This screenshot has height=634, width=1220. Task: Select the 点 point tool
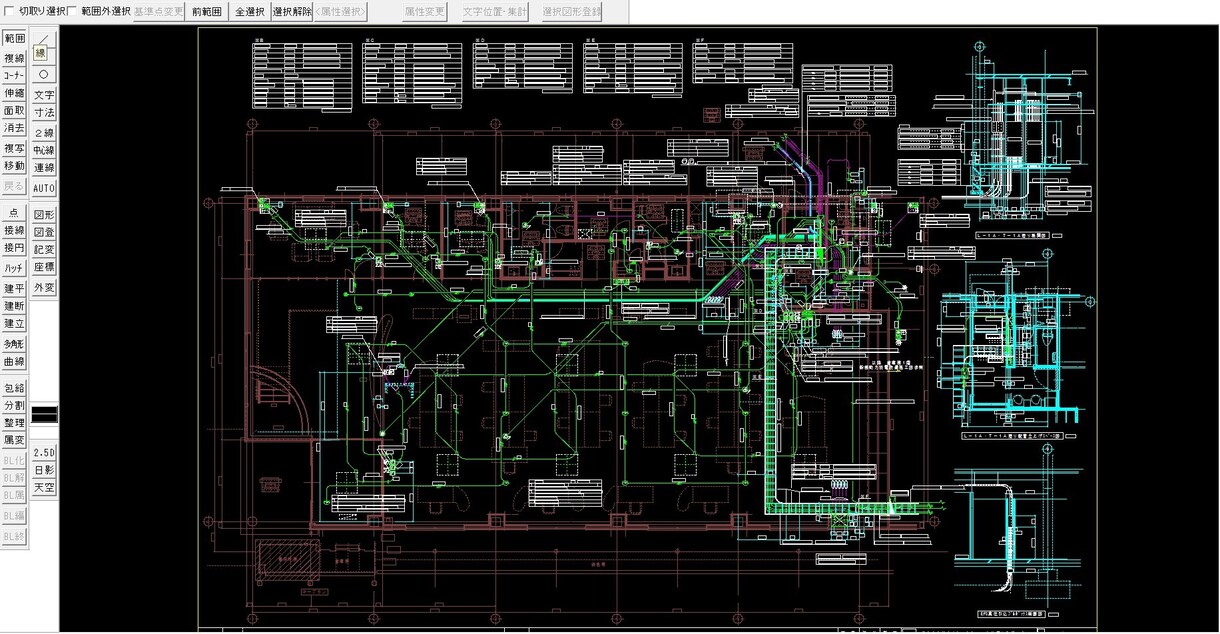(x=14, y=213)
